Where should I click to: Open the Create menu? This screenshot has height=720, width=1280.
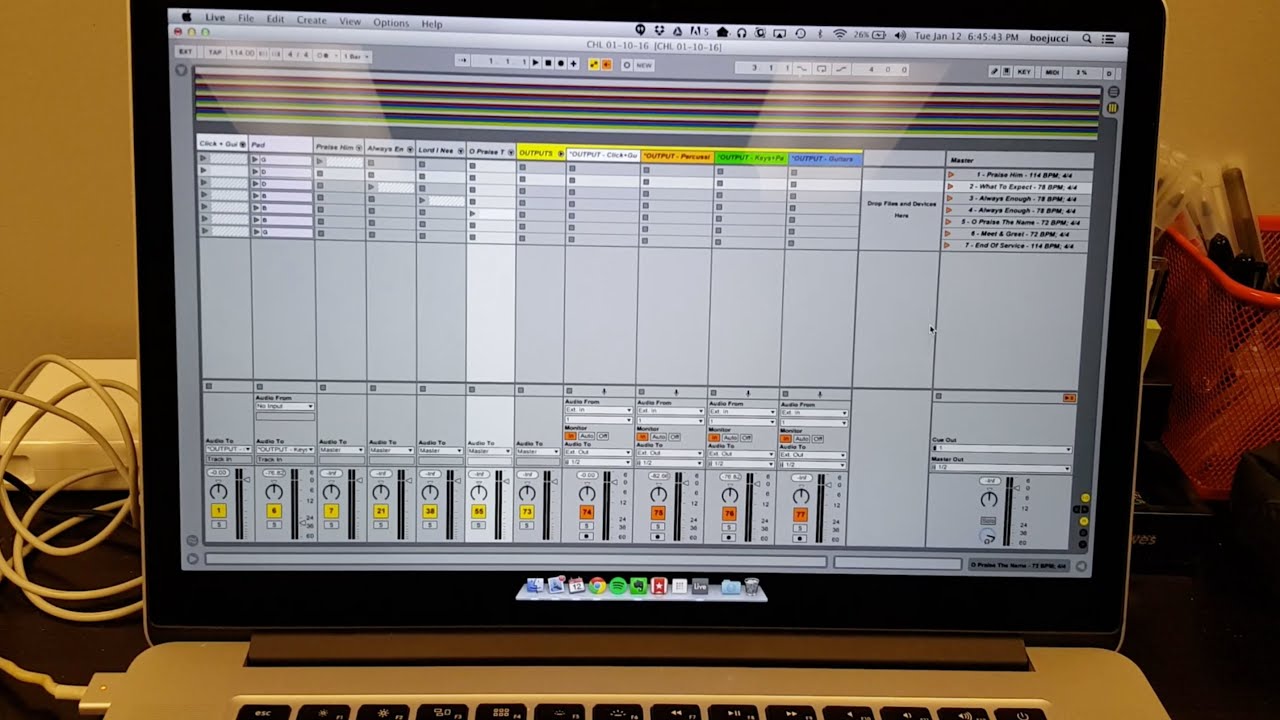coord(311,20)
